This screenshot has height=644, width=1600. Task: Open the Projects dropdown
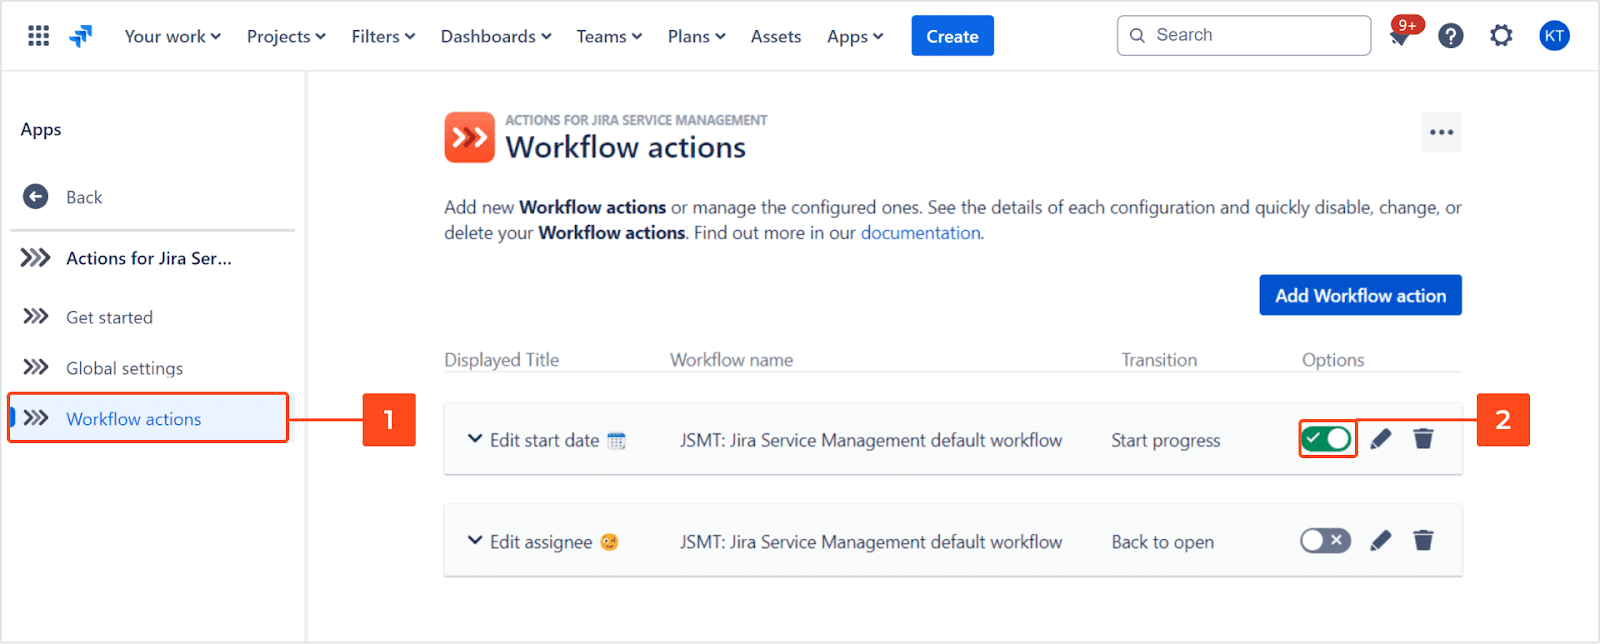[x=287, y=36]
